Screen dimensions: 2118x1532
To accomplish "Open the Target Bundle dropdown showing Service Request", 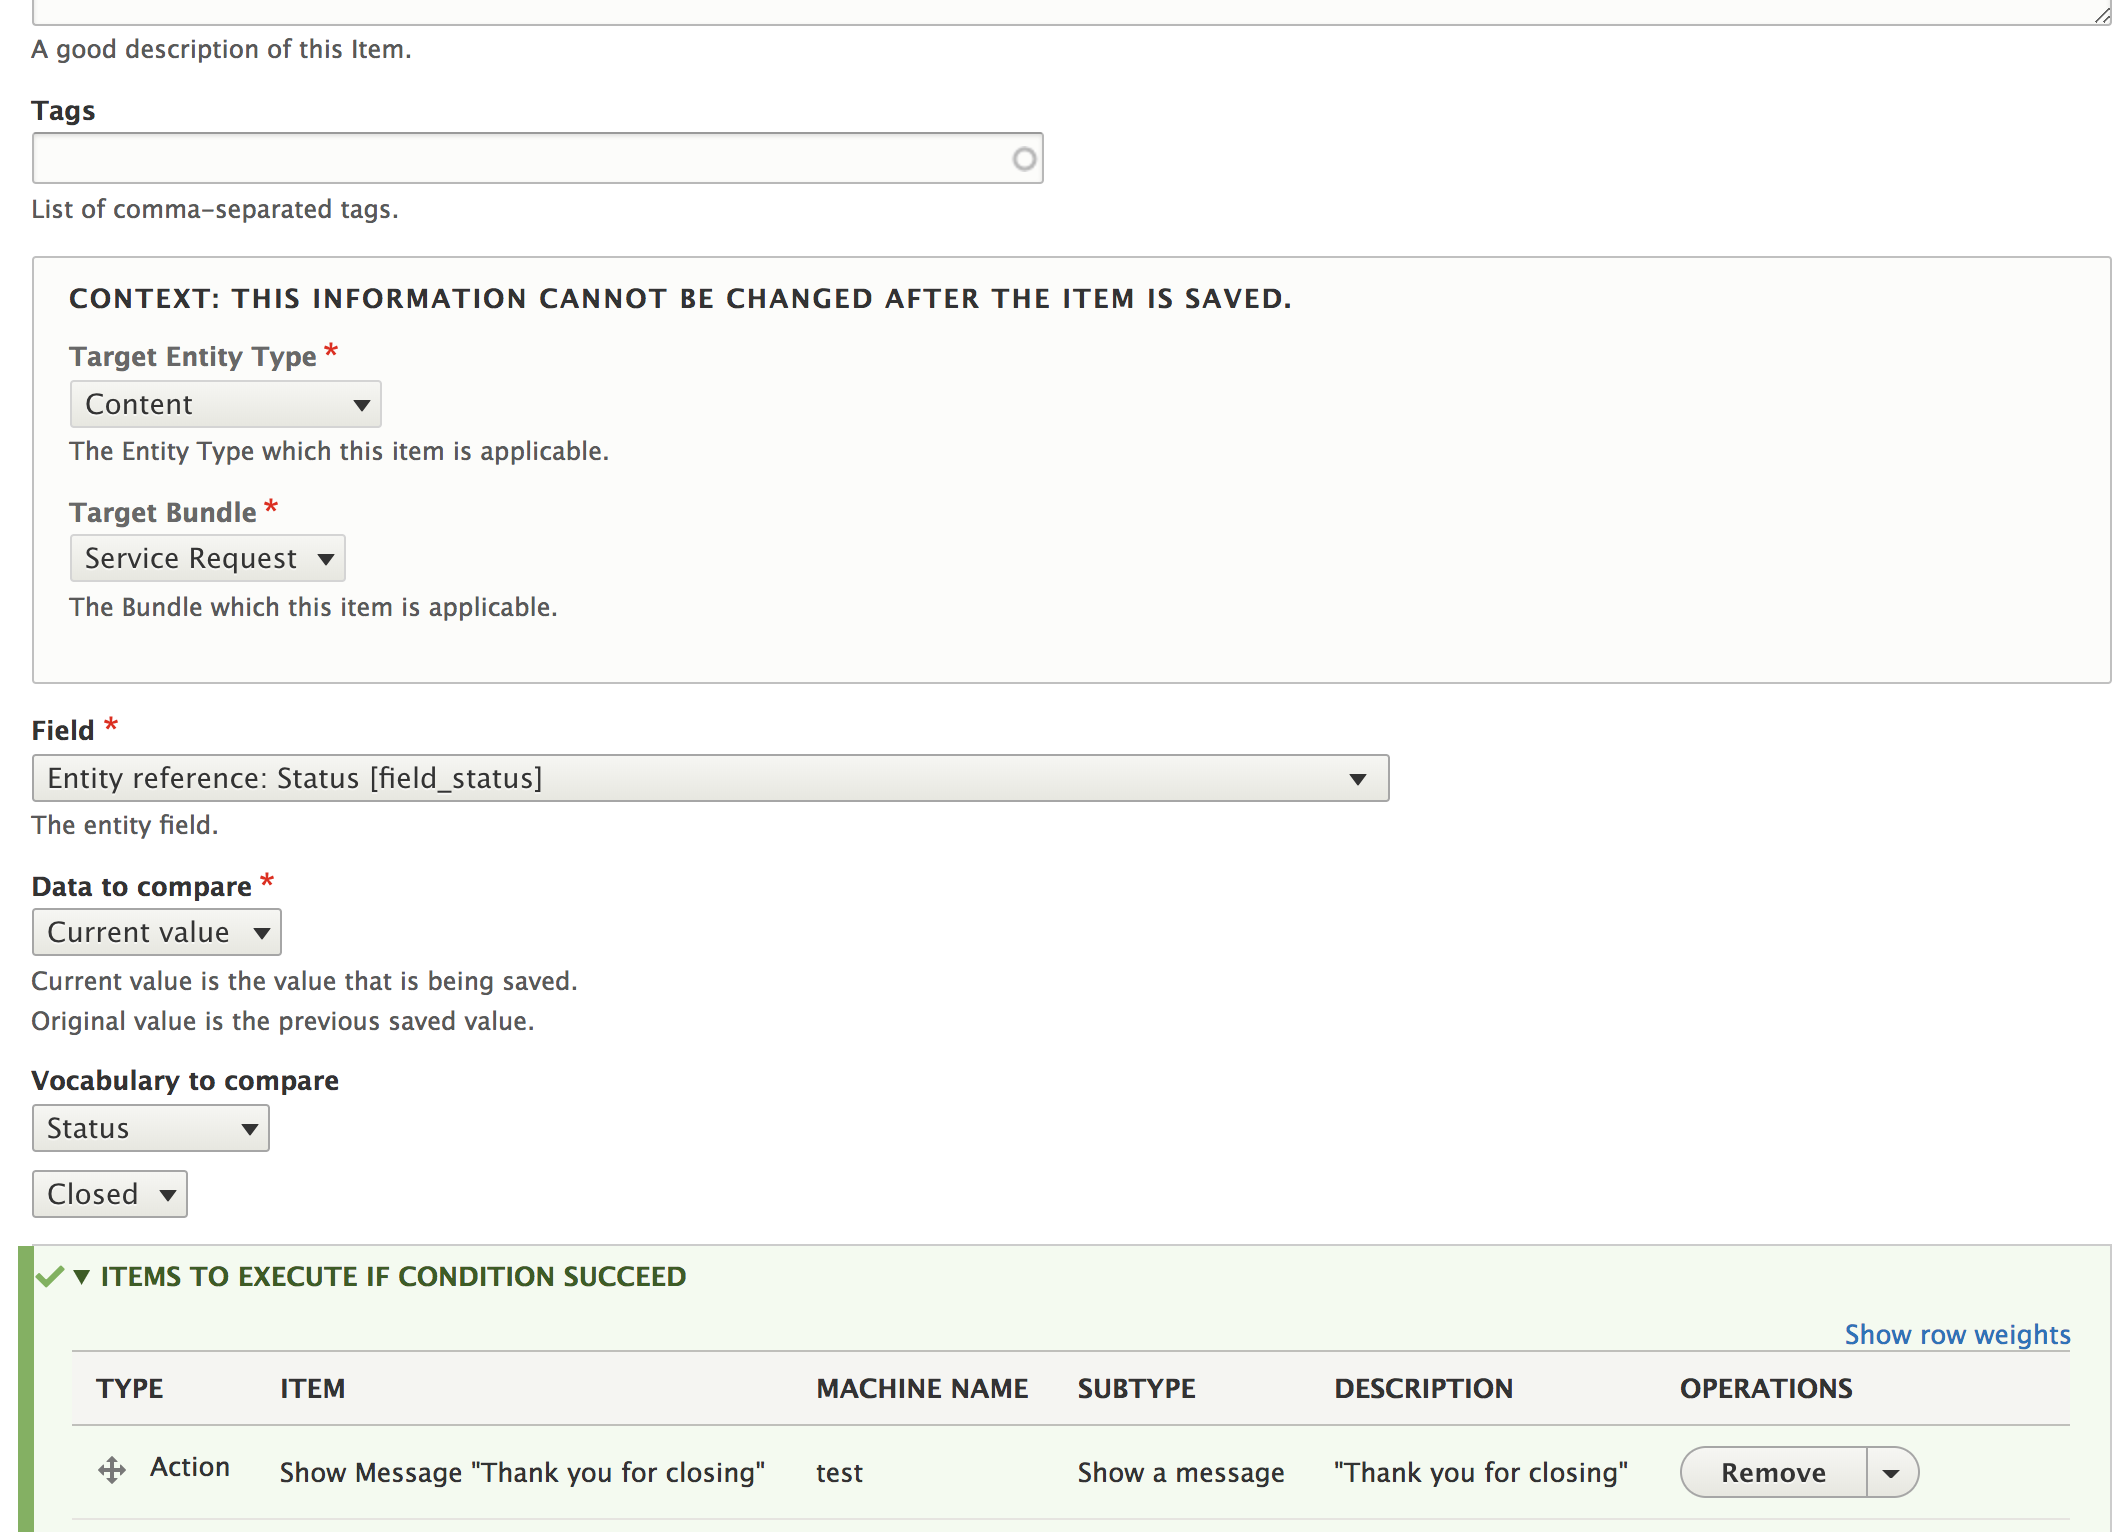I will point(207,558).
